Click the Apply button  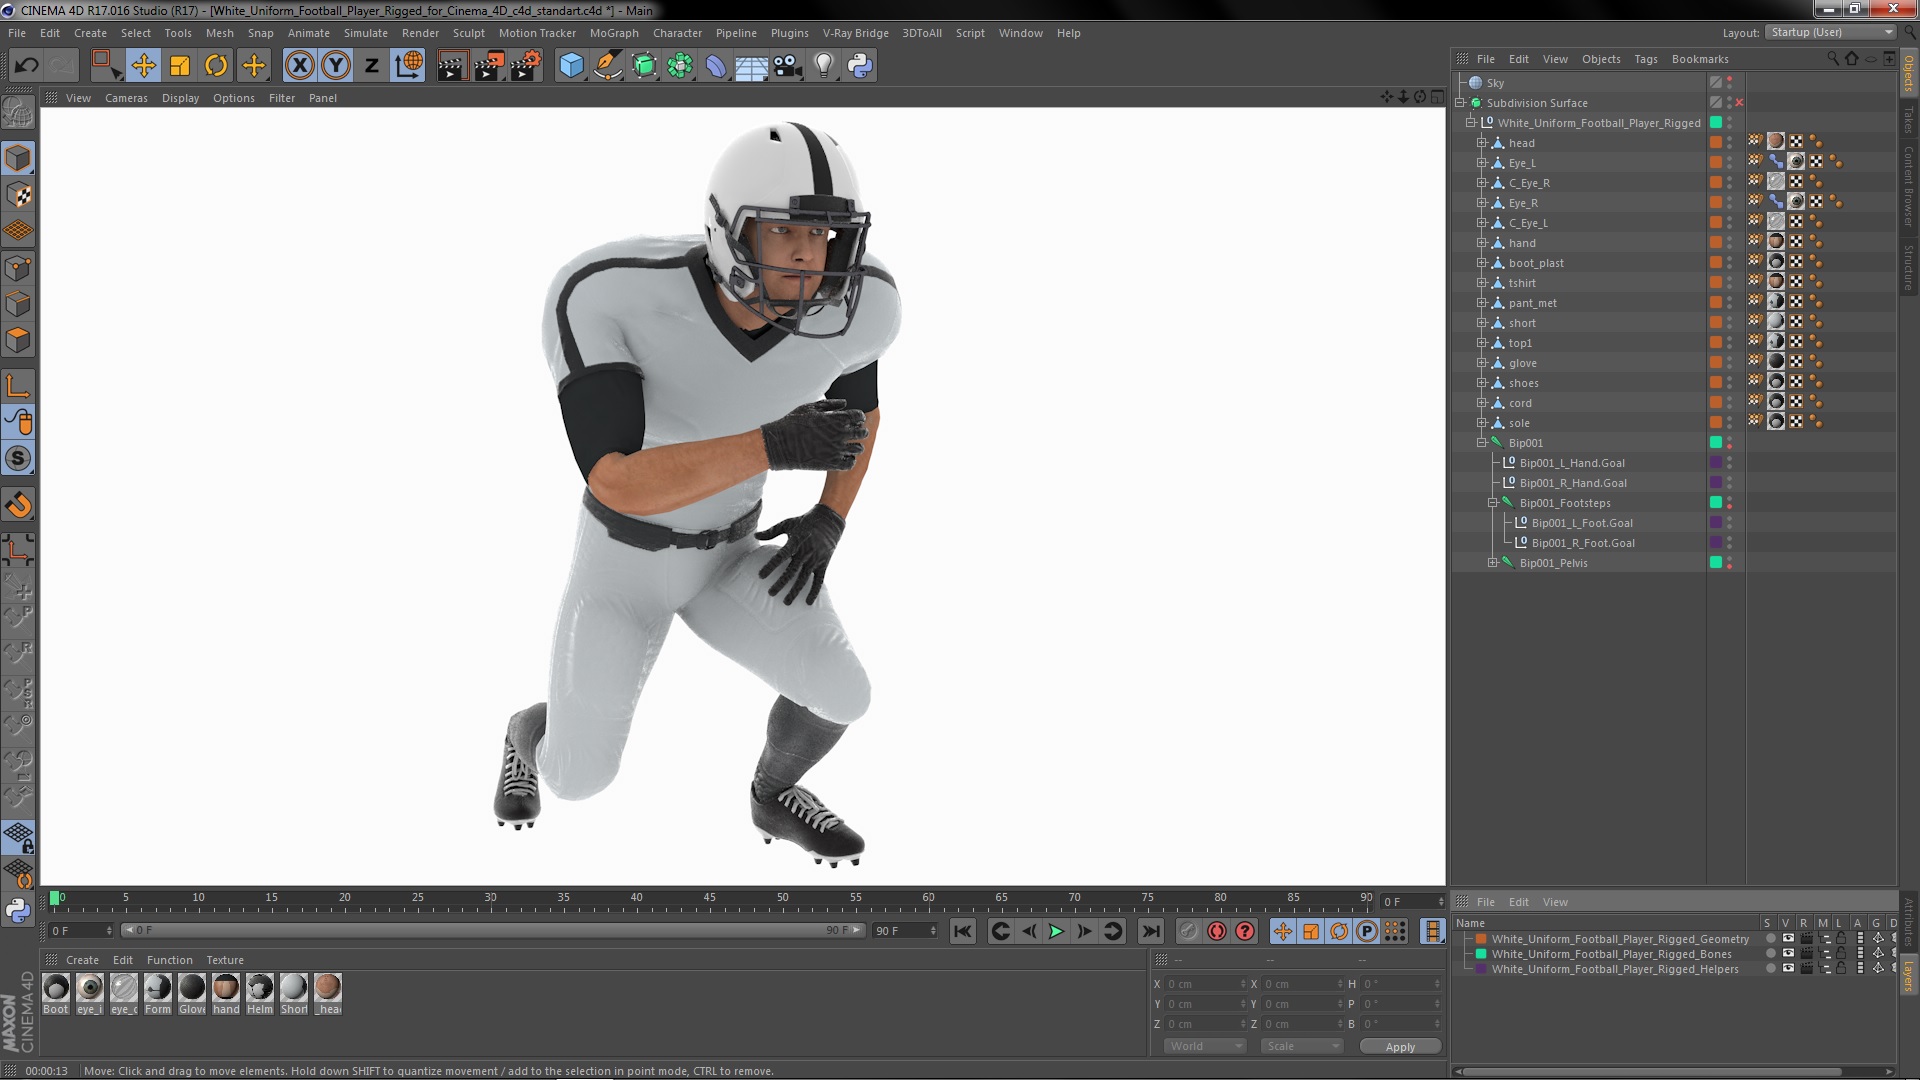coord(1400,1047)
